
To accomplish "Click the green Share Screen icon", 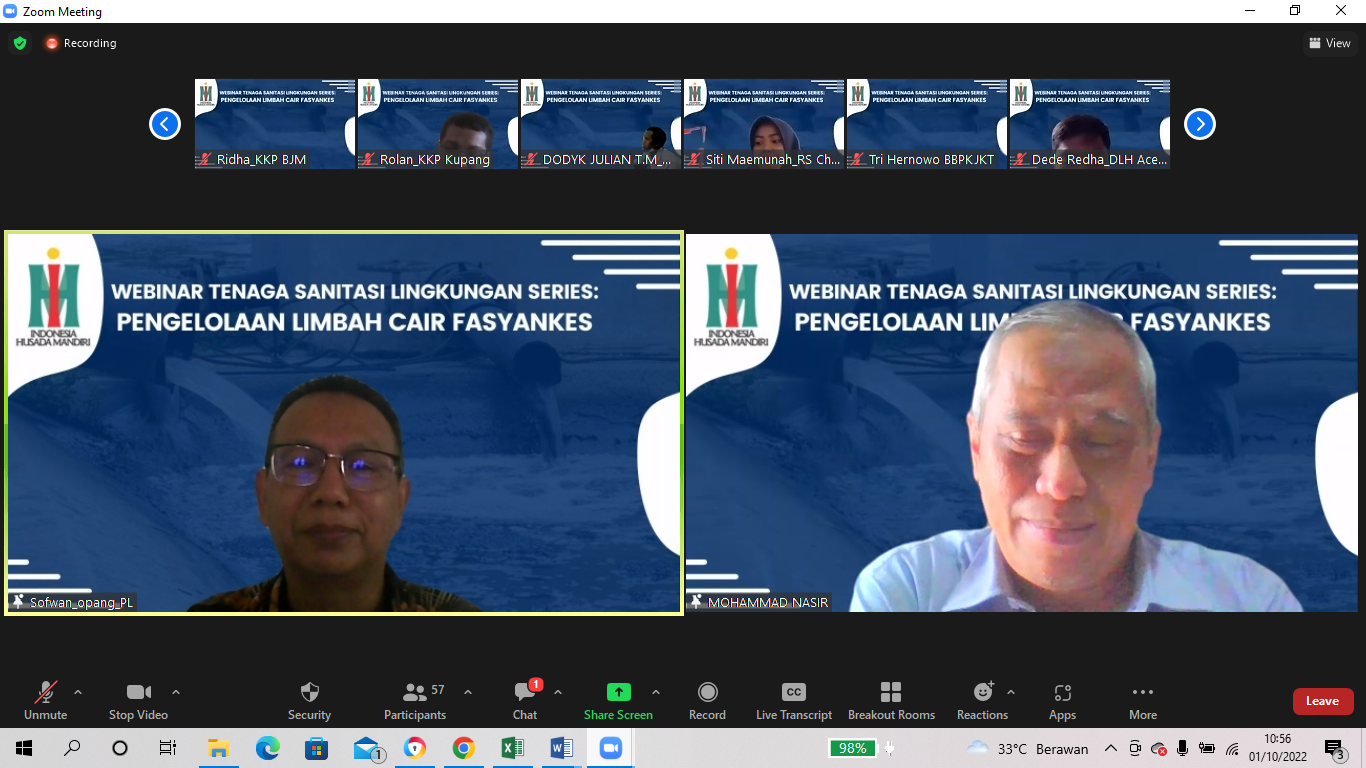I will (x=618, y=692).
